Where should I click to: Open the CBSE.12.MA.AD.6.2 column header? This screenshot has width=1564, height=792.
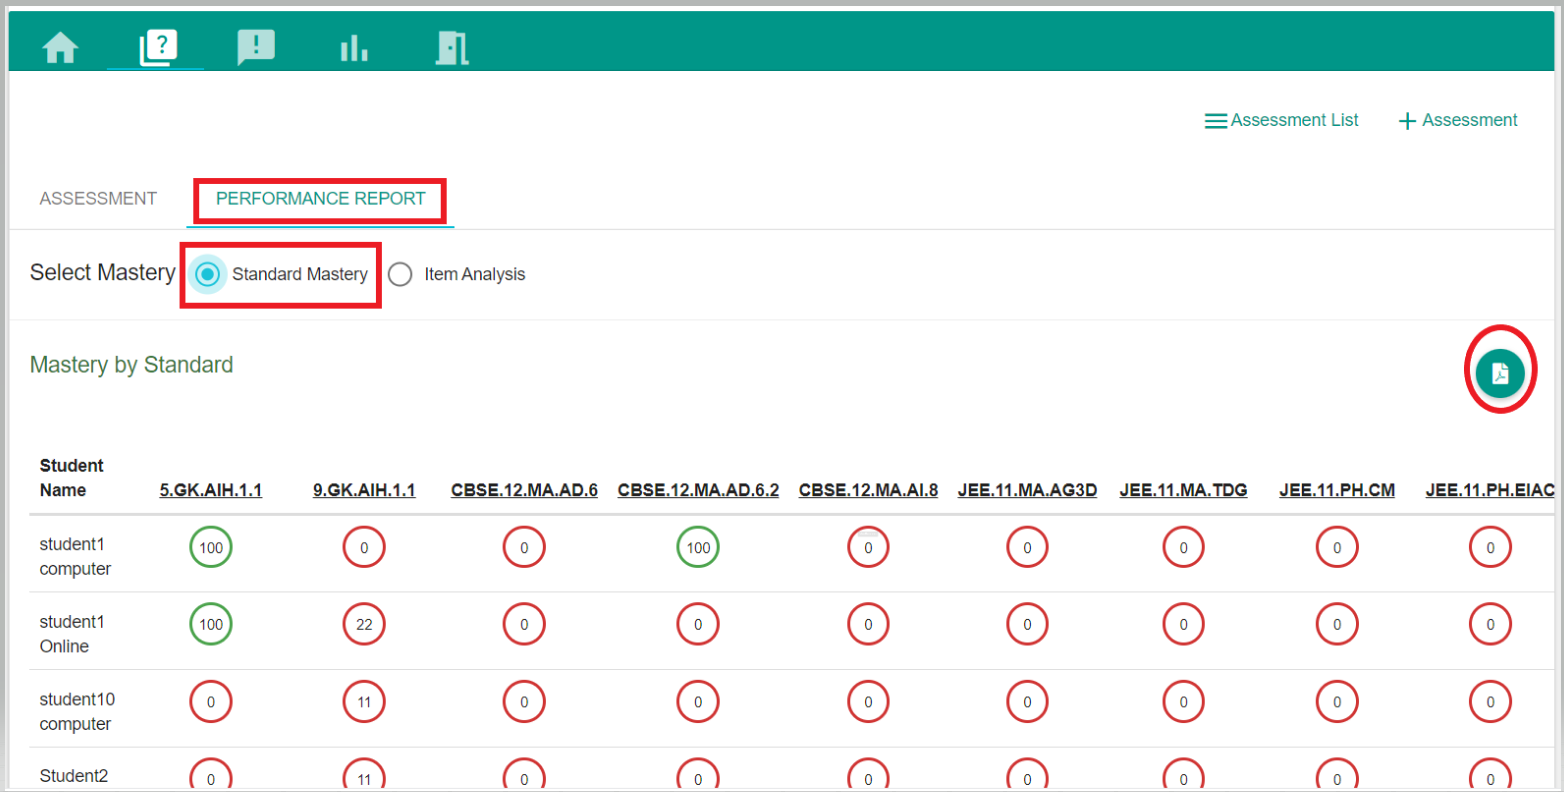point(698,490)
